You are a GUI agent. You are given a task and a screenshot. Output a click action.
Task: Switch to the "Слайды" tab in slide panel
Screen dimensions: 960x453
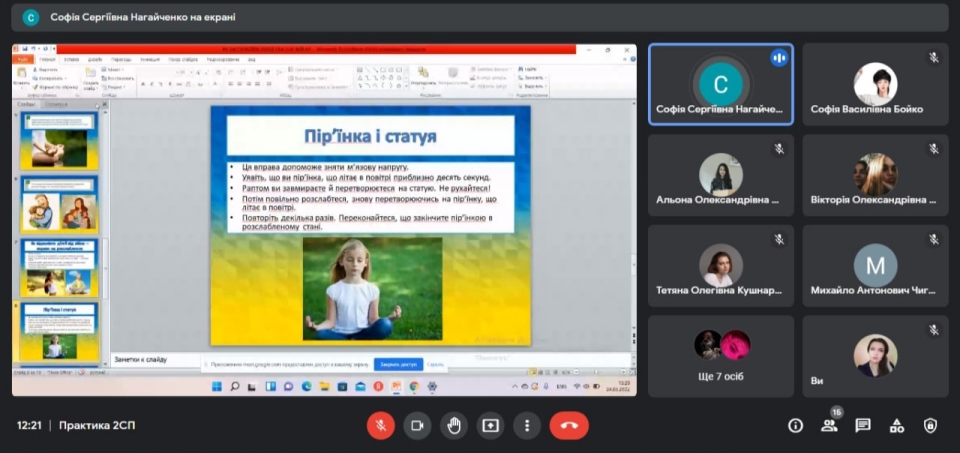[27, 103]
